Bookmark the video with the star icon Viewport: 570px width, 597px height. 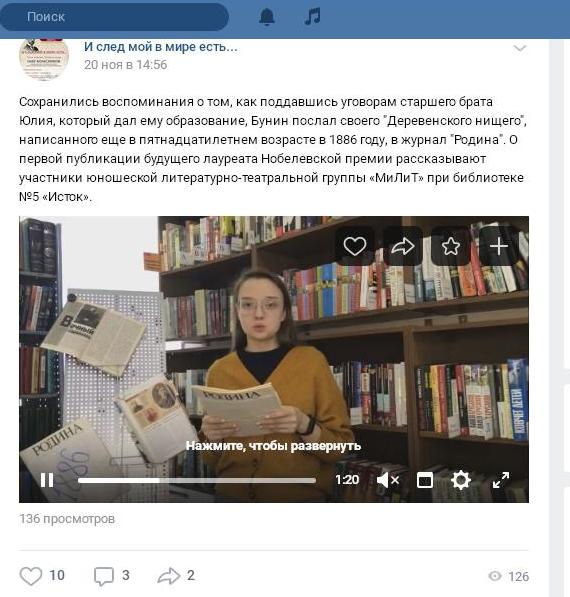coord(450,246)
